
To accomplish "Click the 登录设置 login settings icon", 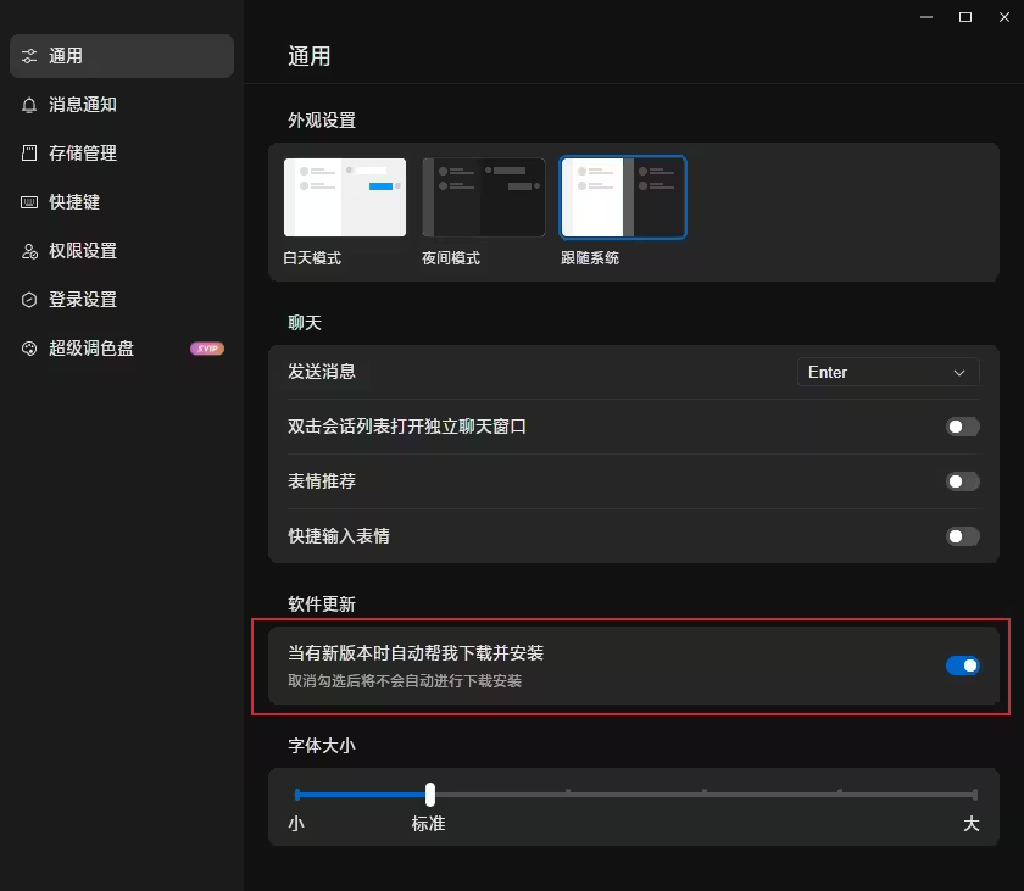I will [28, 299].
